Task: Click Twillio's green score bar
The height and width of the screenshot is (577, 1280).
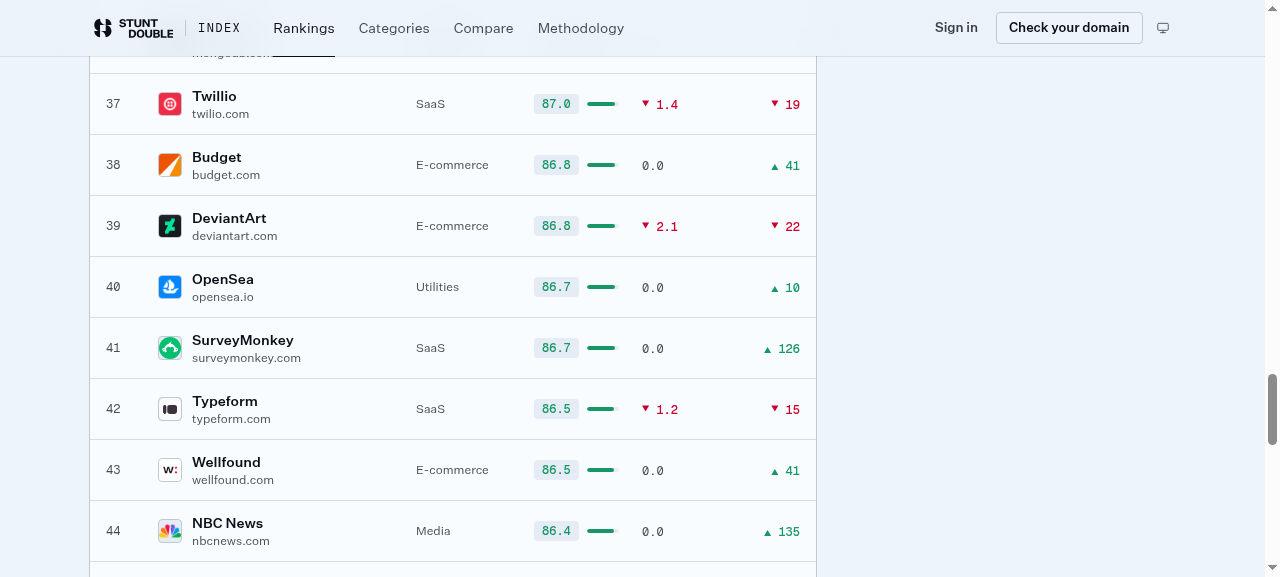Action: [x=602, y=104]
